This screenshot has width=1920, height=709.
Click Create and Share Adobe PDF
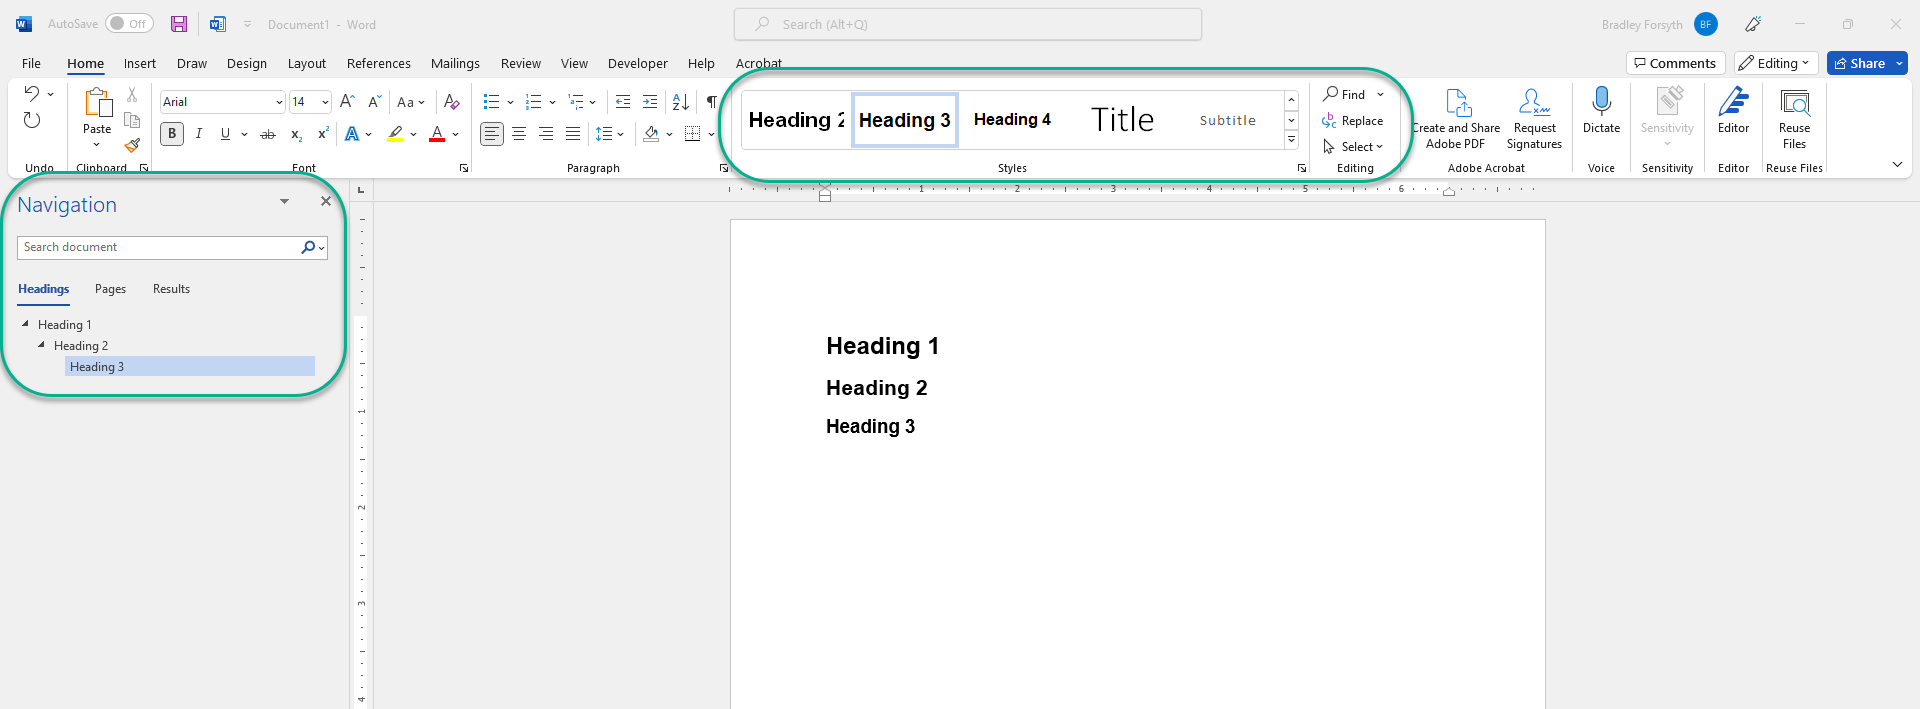pos(1456,118)
